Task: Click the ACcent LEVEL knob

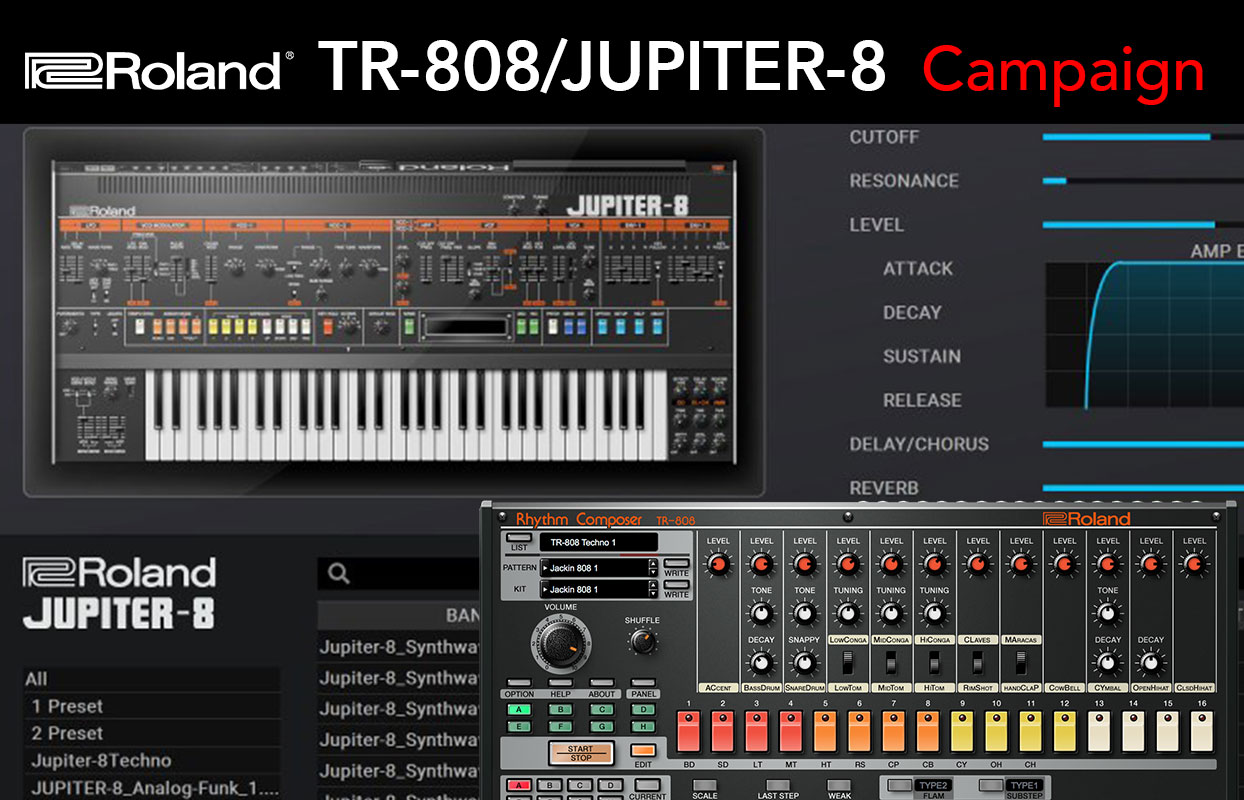Action: (718, 565)
